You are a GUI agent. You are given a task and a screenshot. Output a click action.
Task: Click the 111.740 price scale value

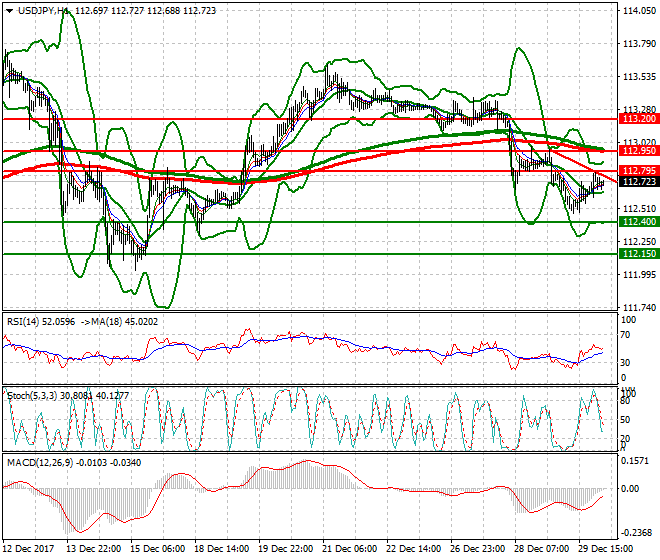(x=639, y=308)
